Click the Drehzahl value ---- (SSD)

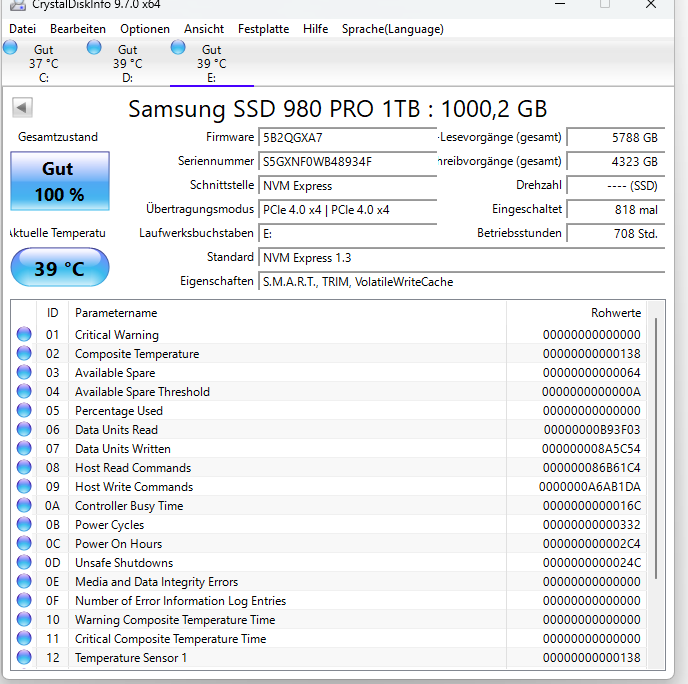[x=616, y=186]
